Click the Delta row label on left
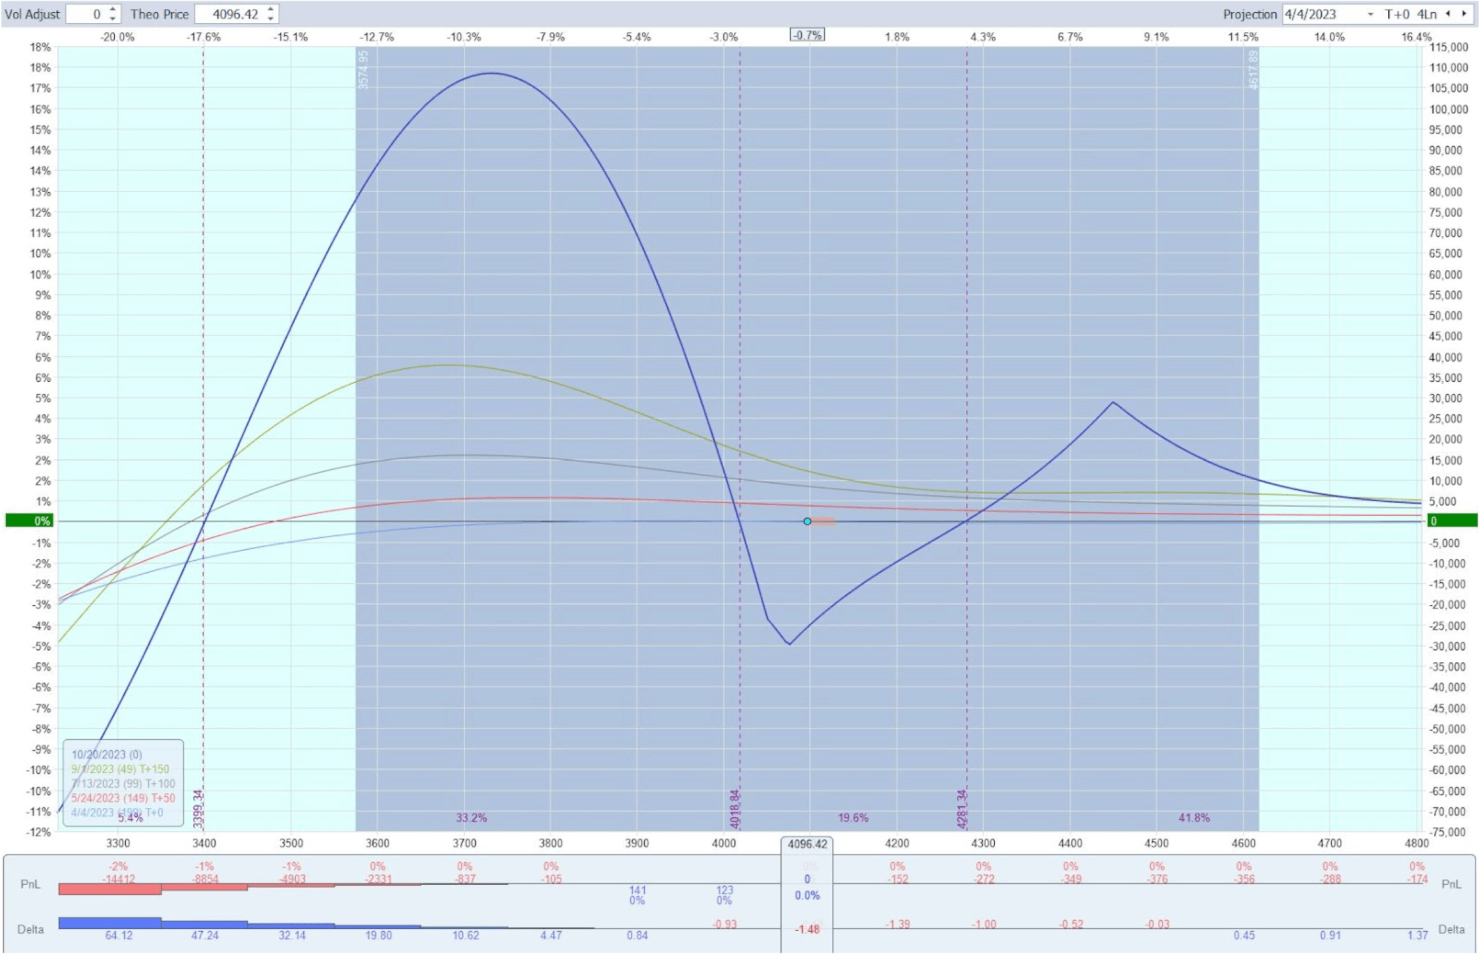The height and width of the screenshot is (956, 1480). 30,930
